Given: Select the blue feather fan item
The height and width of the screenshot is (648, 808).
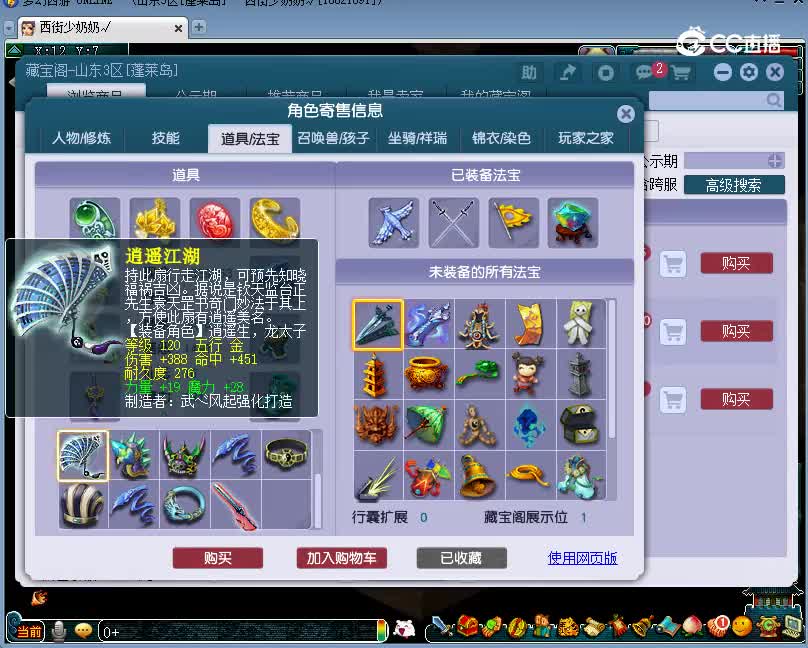Looking at the screenshot, I should (83, 456).
